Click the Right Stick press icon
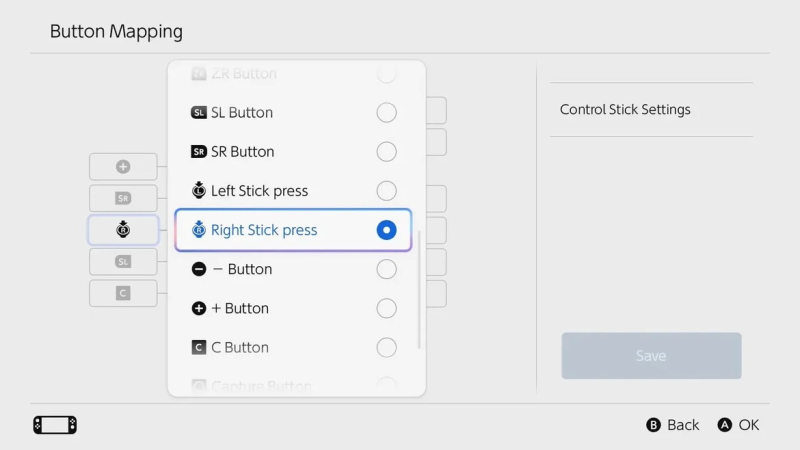Image resolution: width=800 pixels, height=450 pixels. [x=198, y=230]
